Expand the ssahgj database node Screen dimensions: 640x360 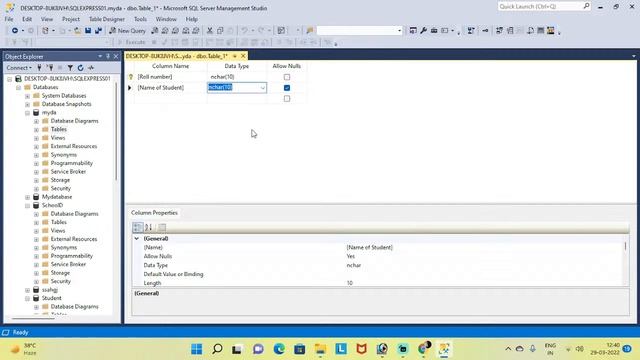[x=27, y=290]
